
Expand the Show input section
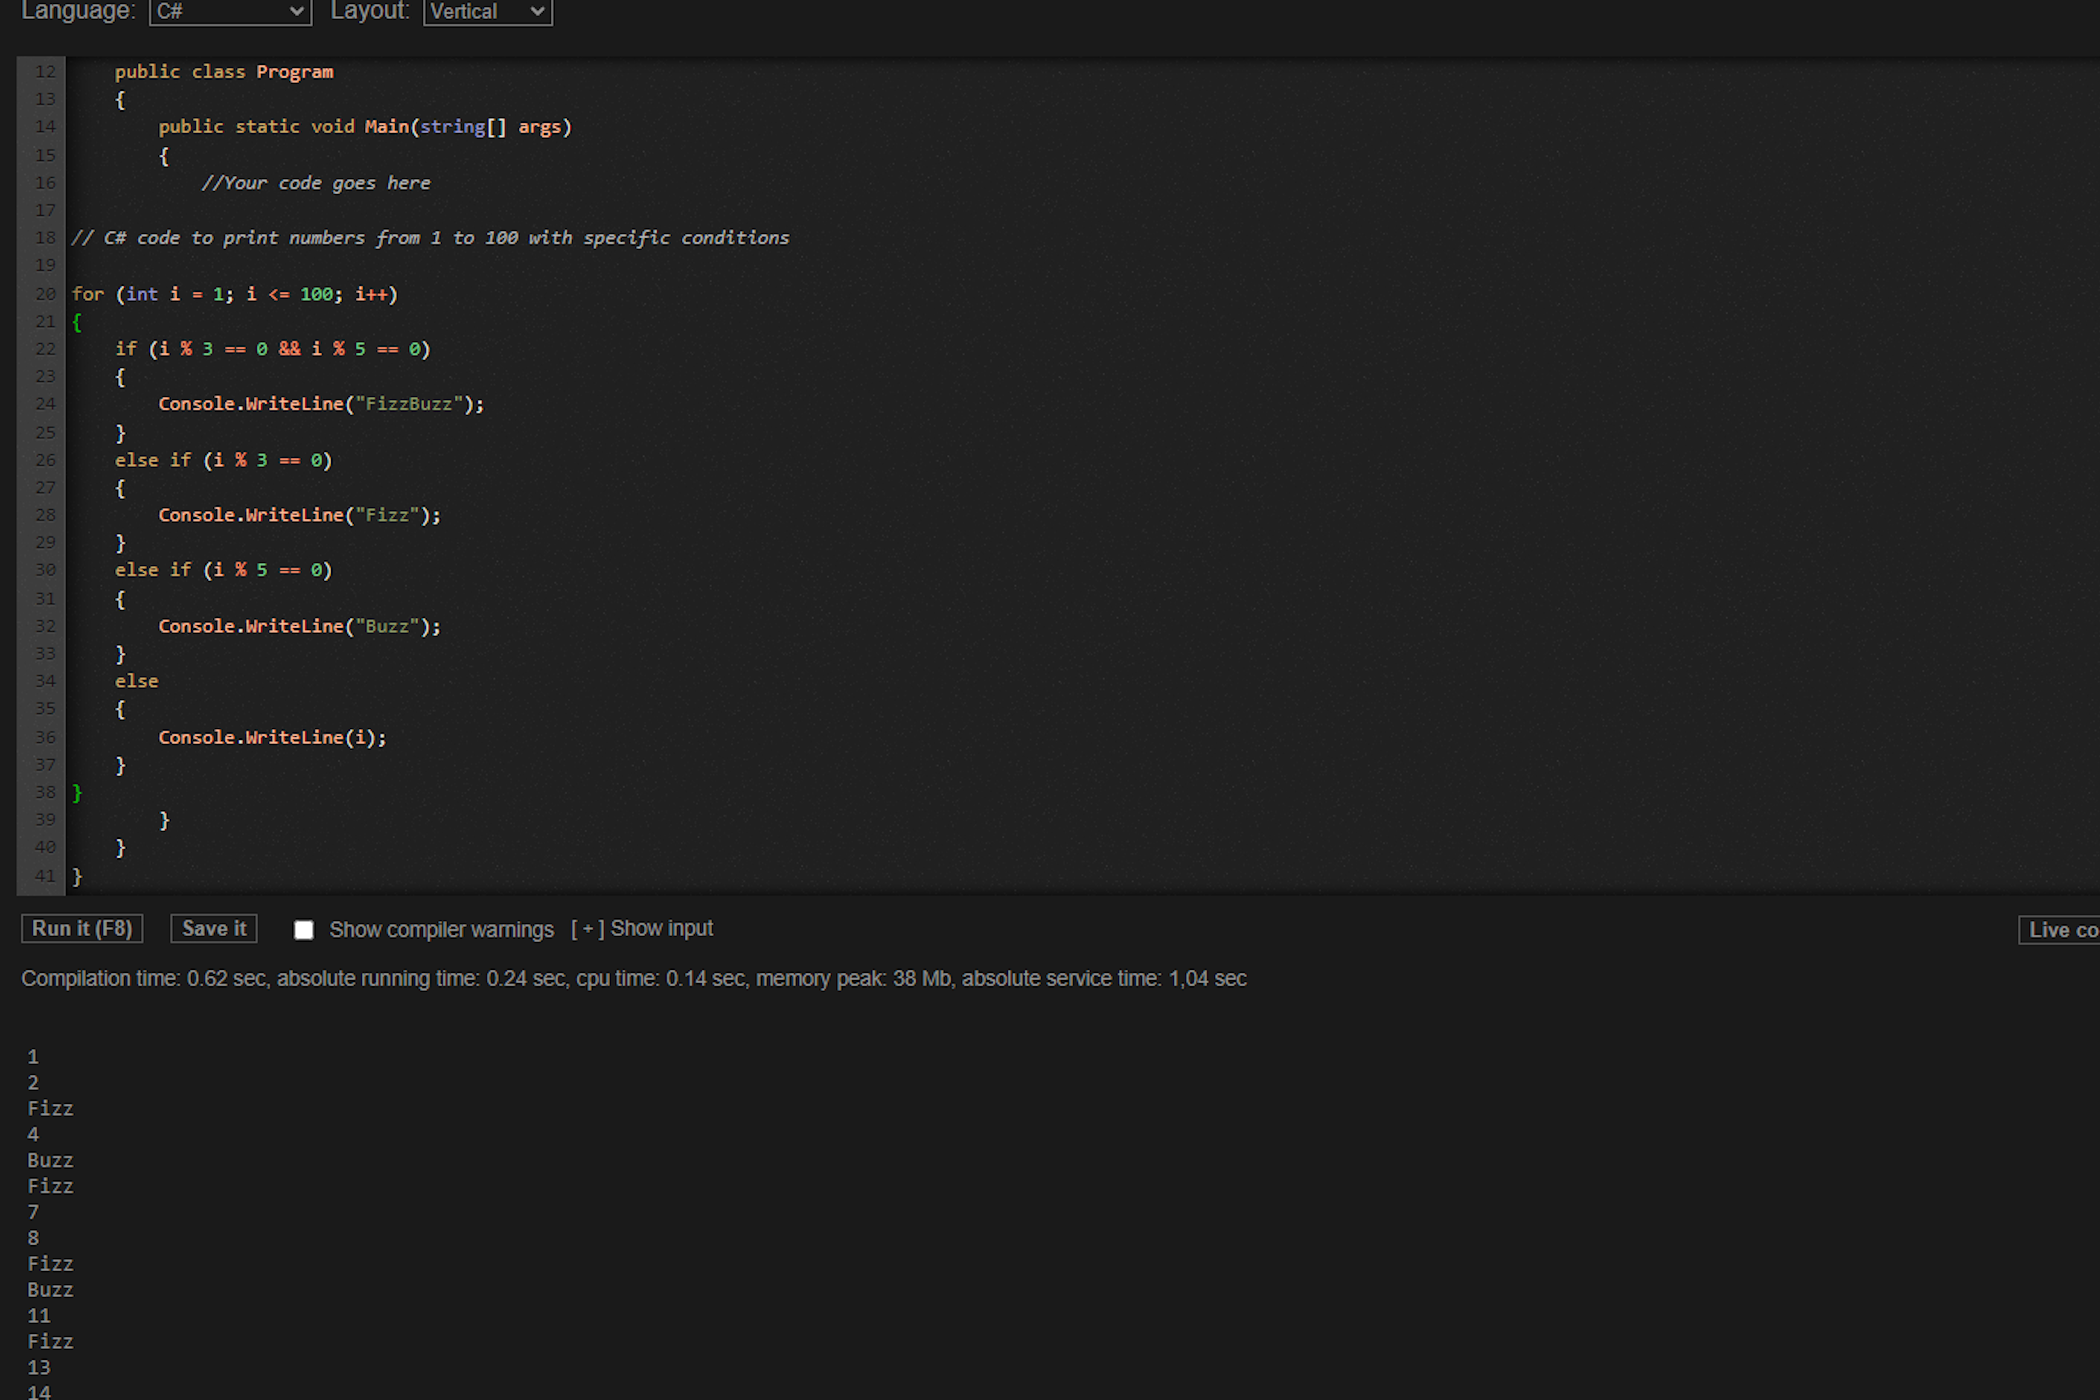642,929
